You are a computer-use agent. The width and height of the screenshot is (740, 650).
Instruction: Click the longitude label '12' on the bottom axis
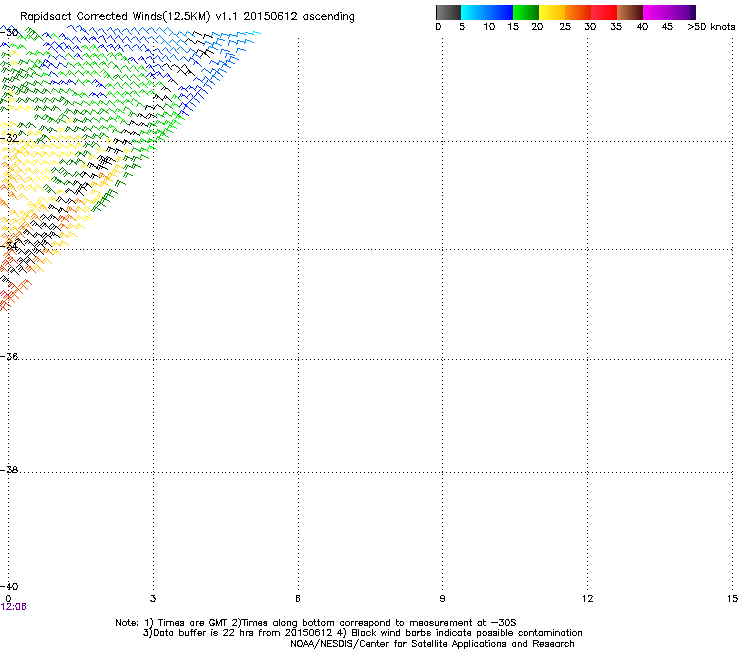coord(587,599)
